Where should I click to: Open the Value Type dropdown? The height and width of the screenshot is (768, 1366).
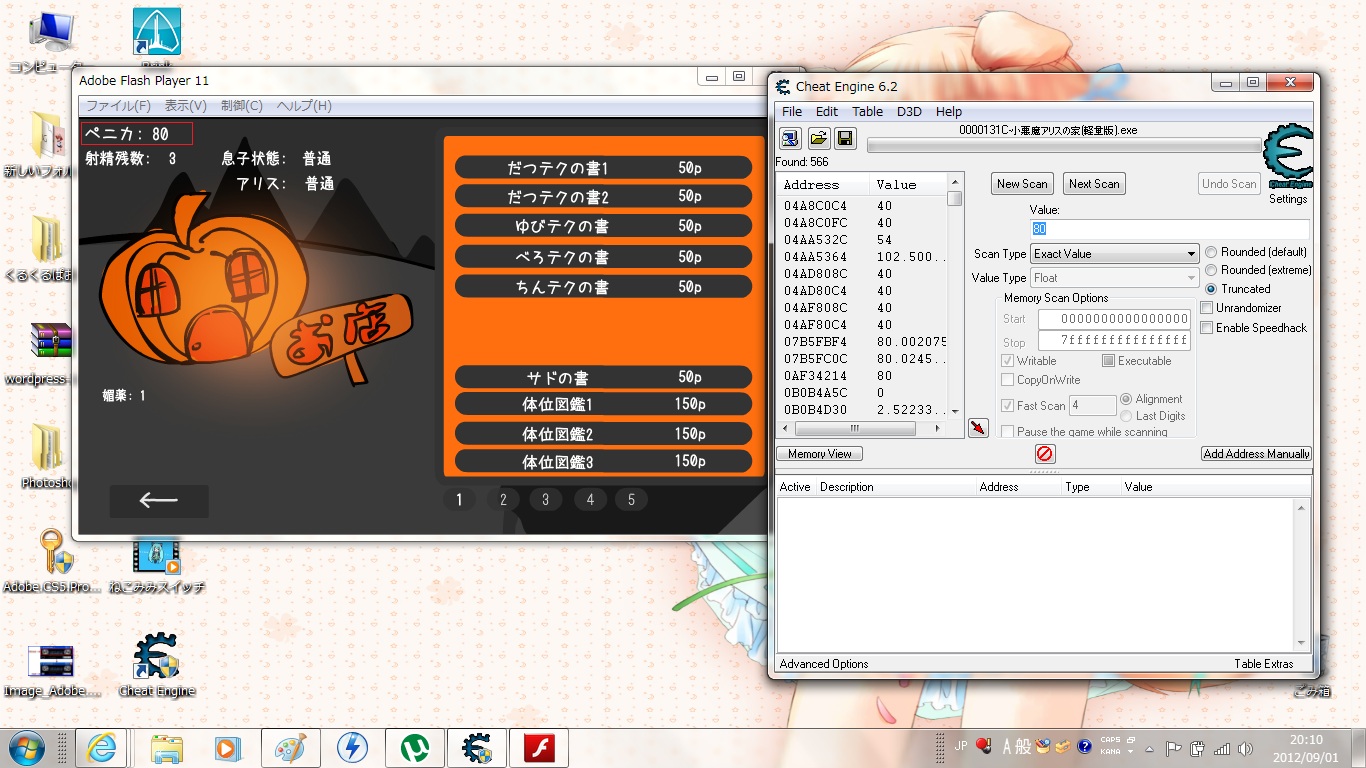(1114, 278)
